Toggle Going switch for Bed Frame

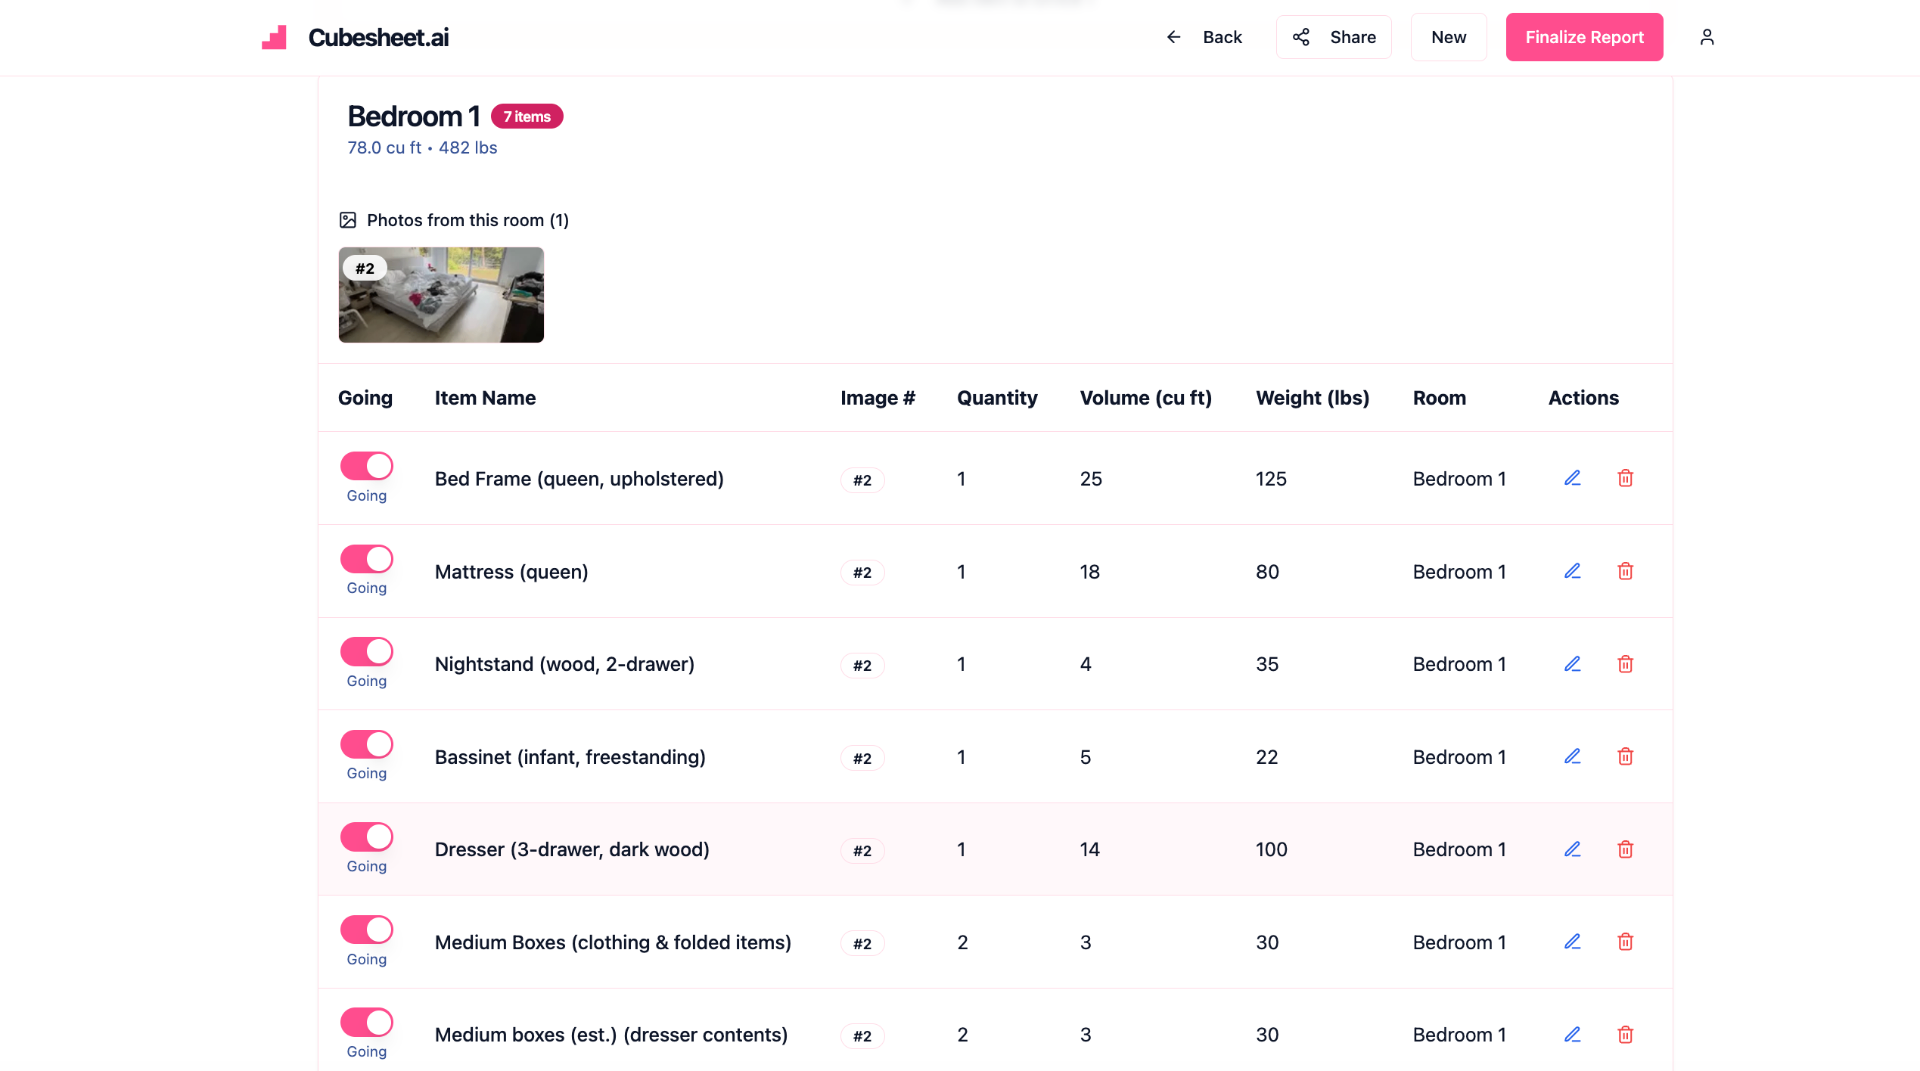point(366,466)
